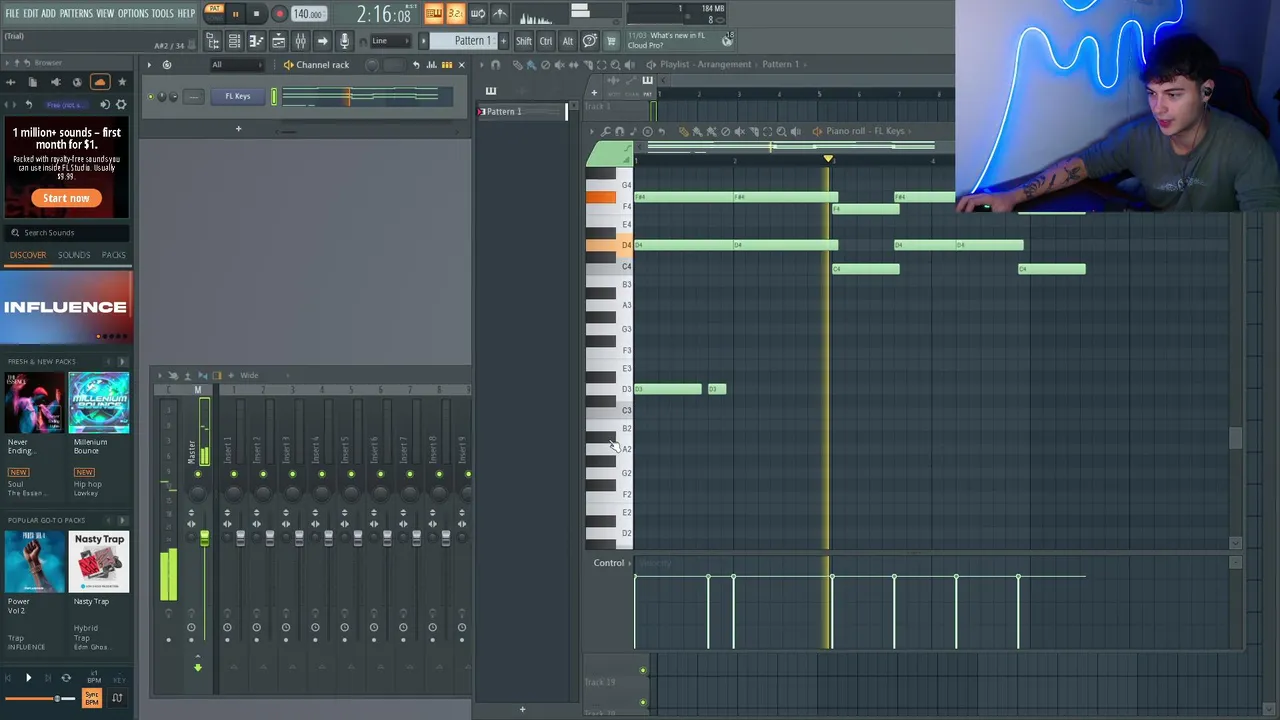Open the FILE menu

pos(12,13)
